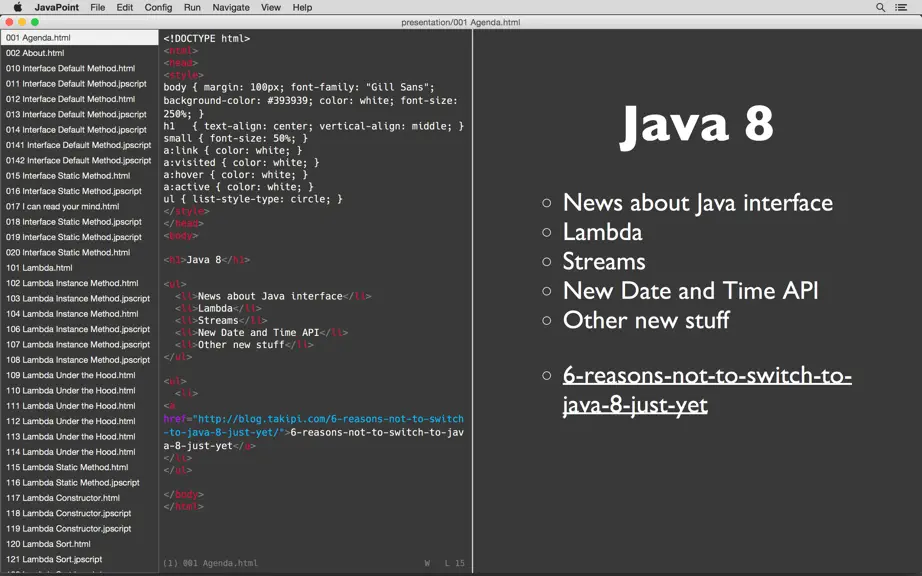
Task: Select 002 About.html in file list
Action: [x=79, y=53]
